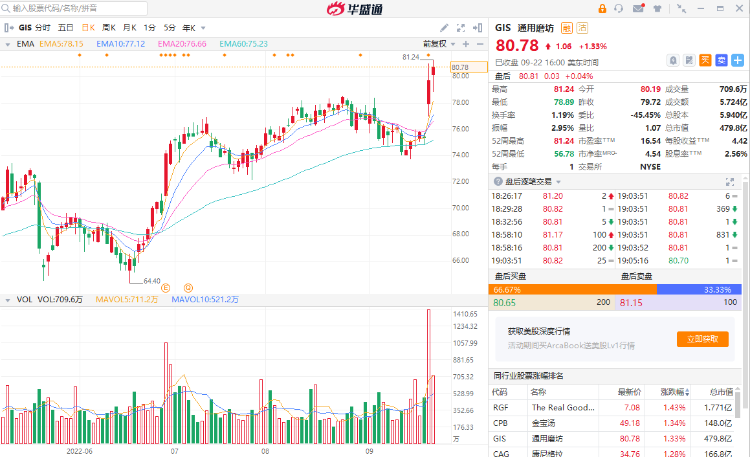Image resolution: width=750 pixels, height=457 pixels.
Task: Click the orange lock icon in title bar
Action: 602,9
